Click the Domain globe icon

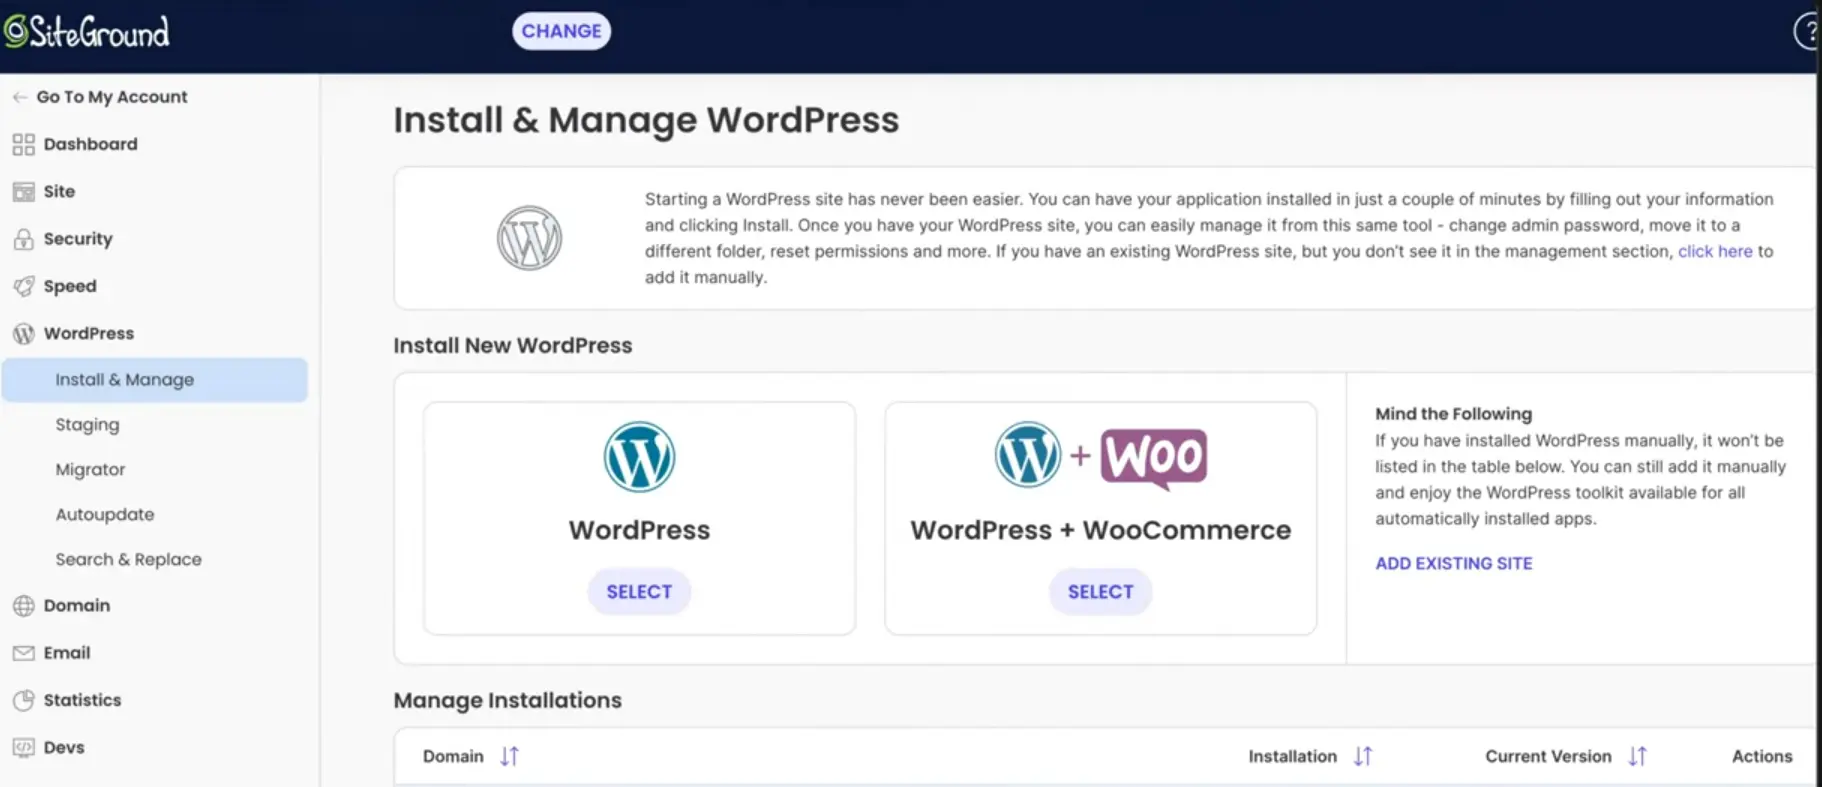[23, 606]
